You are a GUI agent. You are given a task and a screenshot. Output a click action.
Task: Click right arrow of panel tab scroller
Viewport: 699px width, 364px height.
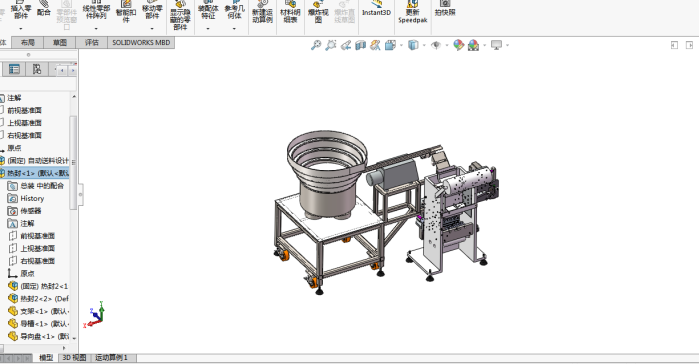coord(72,70)
